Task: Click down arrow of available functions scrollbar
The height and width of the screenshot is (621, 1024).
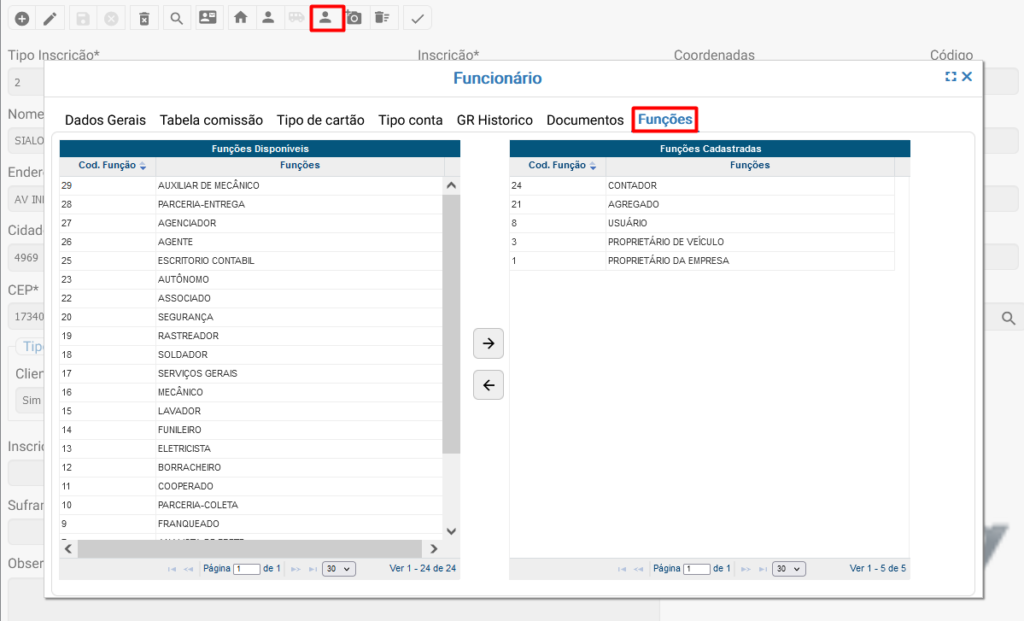Action: coord(450,531)
